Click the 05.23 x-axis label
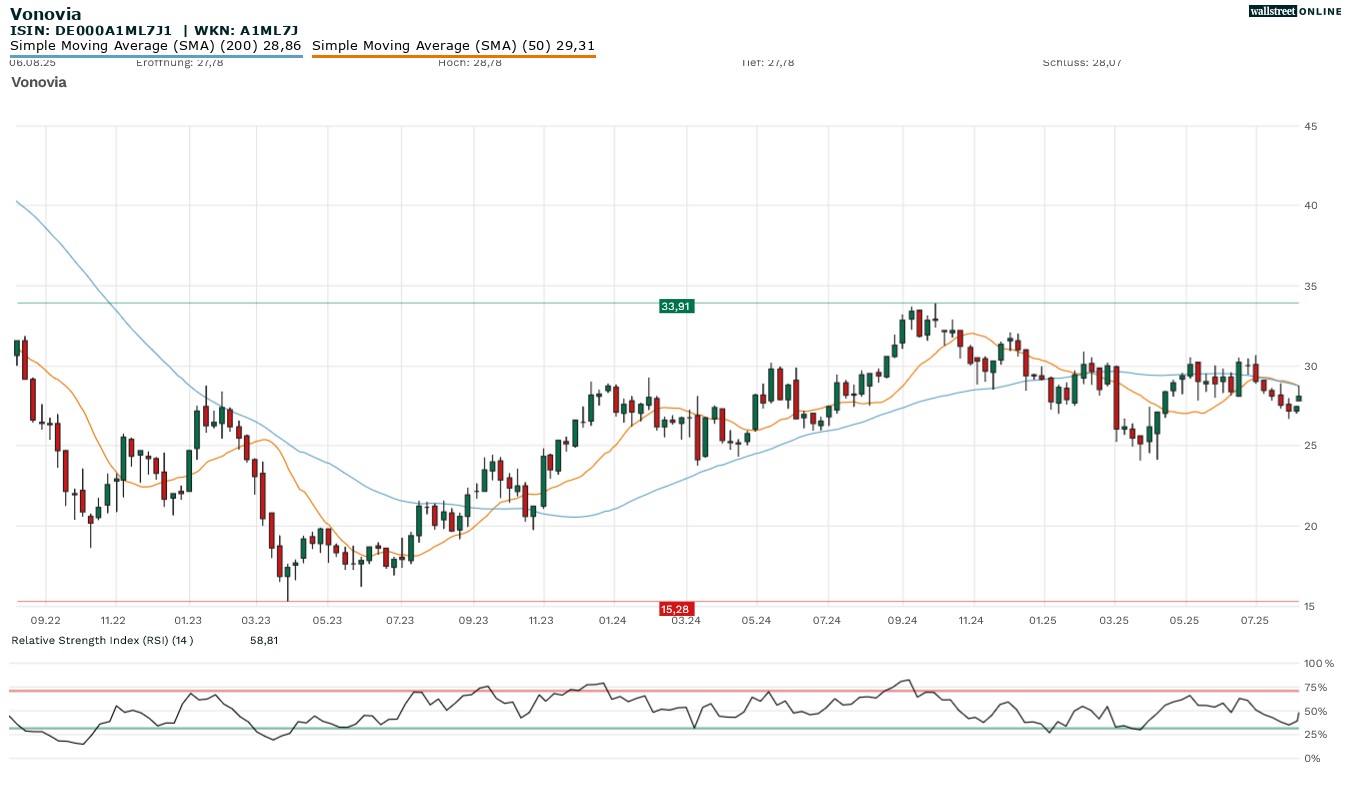 click(x=327, y=621)
